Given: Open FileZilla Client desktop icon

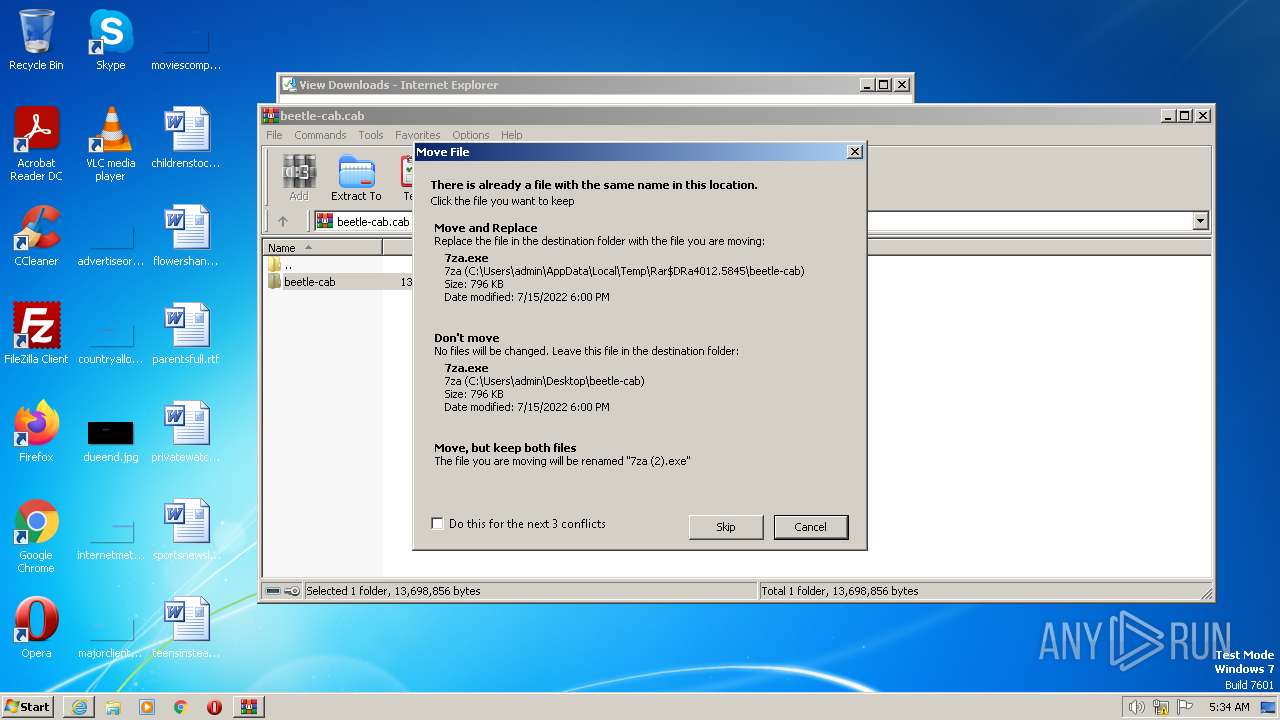Looking at the screenshot, I should click(36, 334).
